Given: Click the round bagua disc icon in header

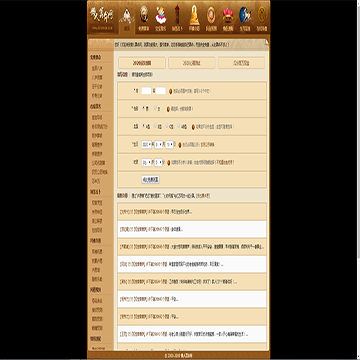Looking at the screenshot, I should tap(144, 14).
